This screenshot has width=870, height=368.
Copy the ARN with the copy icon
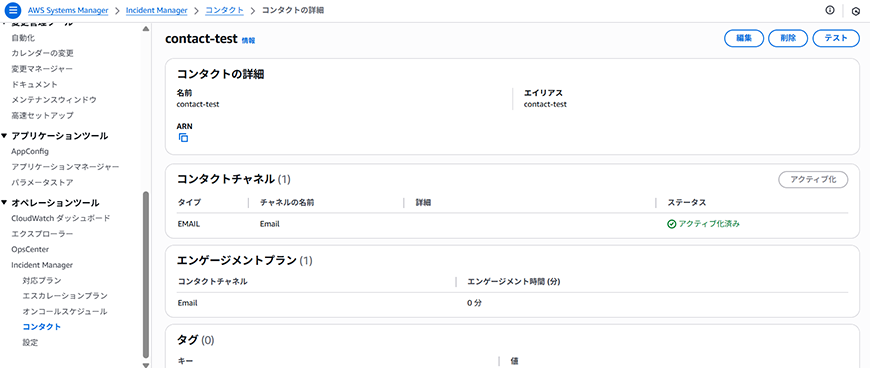click(x=183, y=138)
